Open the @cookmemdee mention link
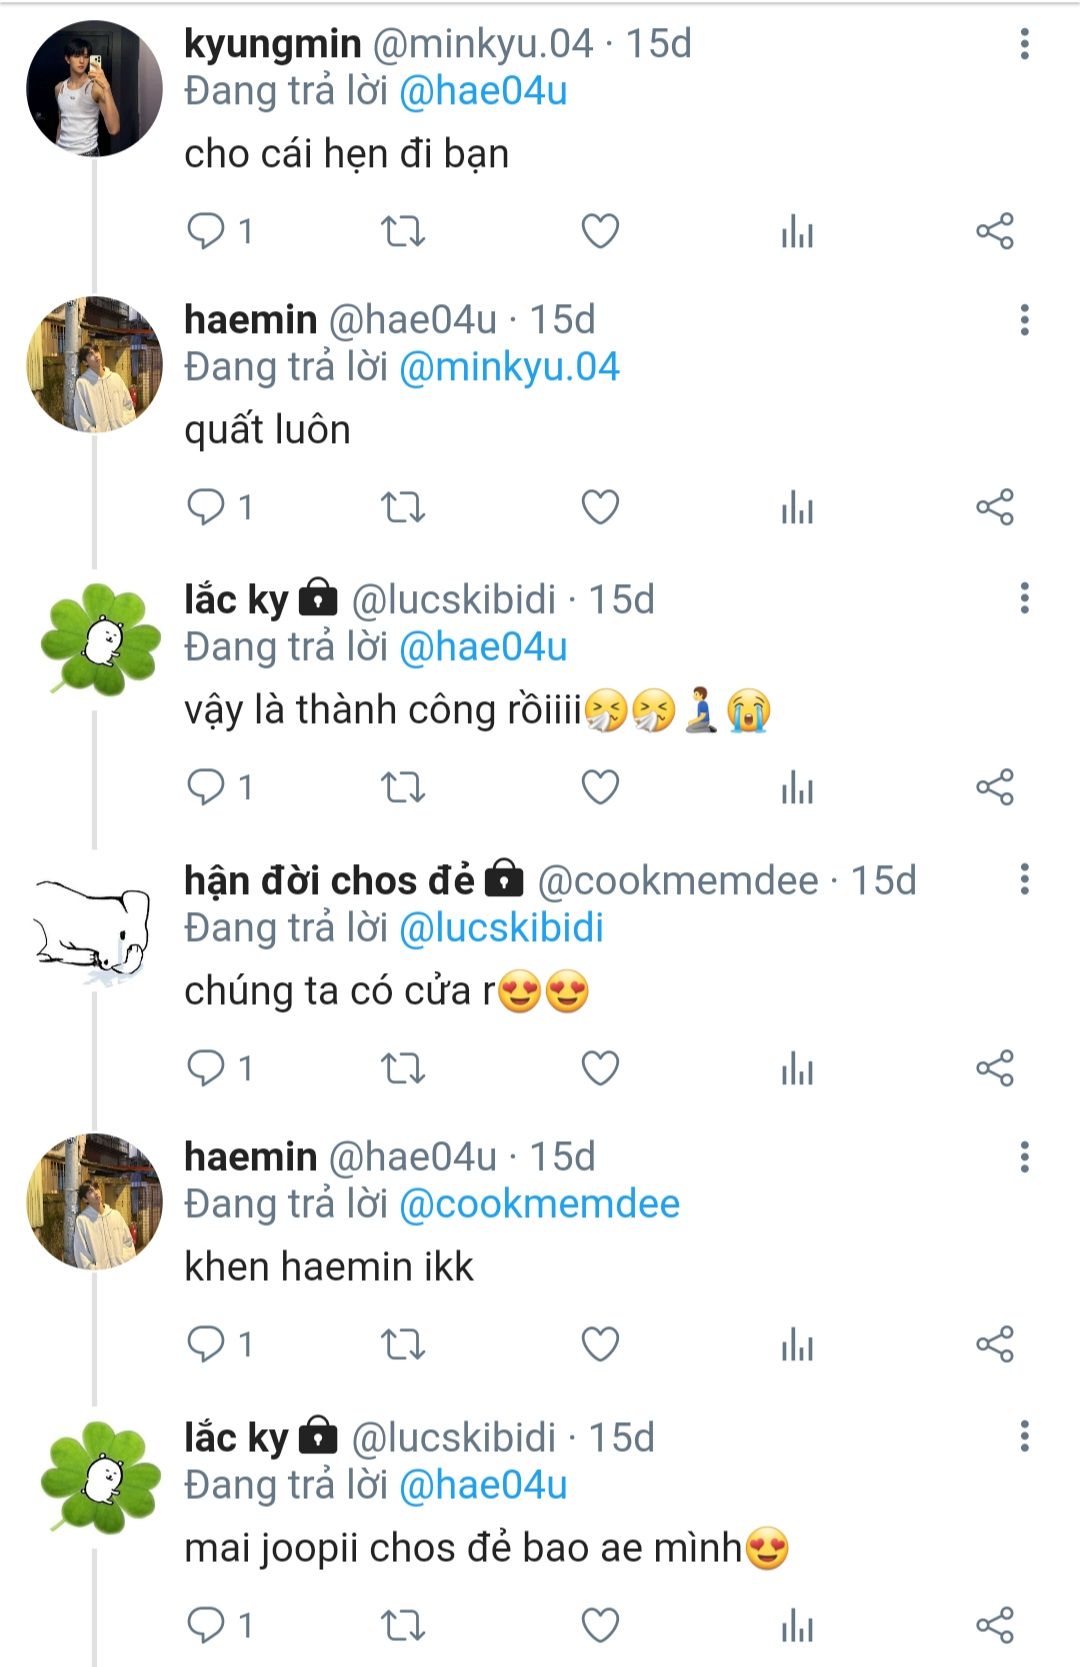This screenshot has height=1667, width=1080. (539, 1204)
